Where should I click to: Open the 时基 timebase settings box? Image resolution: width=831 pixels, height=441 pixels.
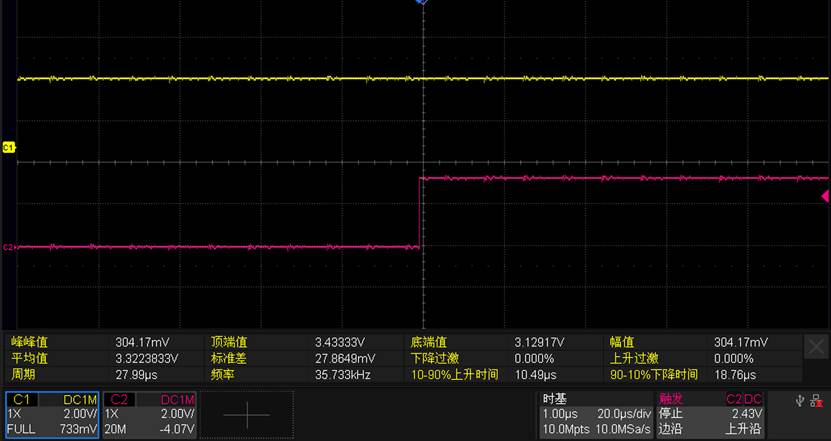coord(597,414)
